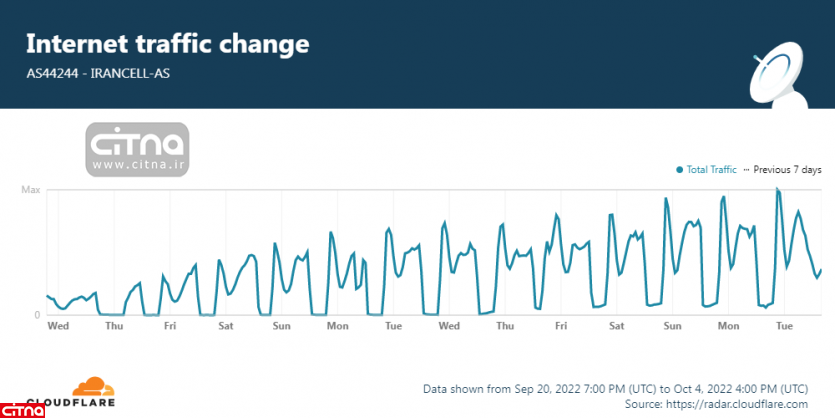This screenshot has height=418, width=835.
Task: Toggle the Total Traffic legend series
Action: tap(711, 170)
